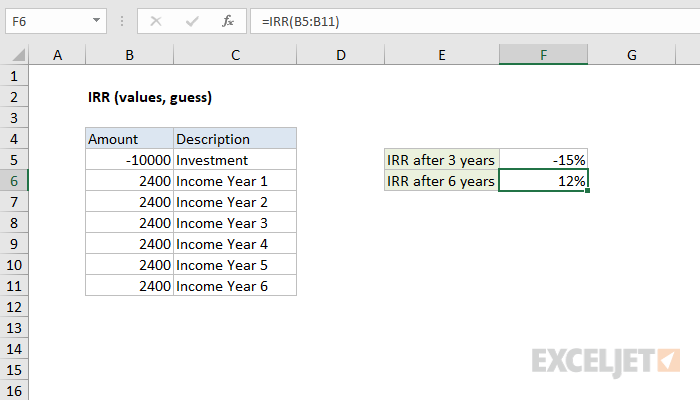Click the 'Amount' header cell
This screenshot has height=400, width=700.
tap(129, 138)
